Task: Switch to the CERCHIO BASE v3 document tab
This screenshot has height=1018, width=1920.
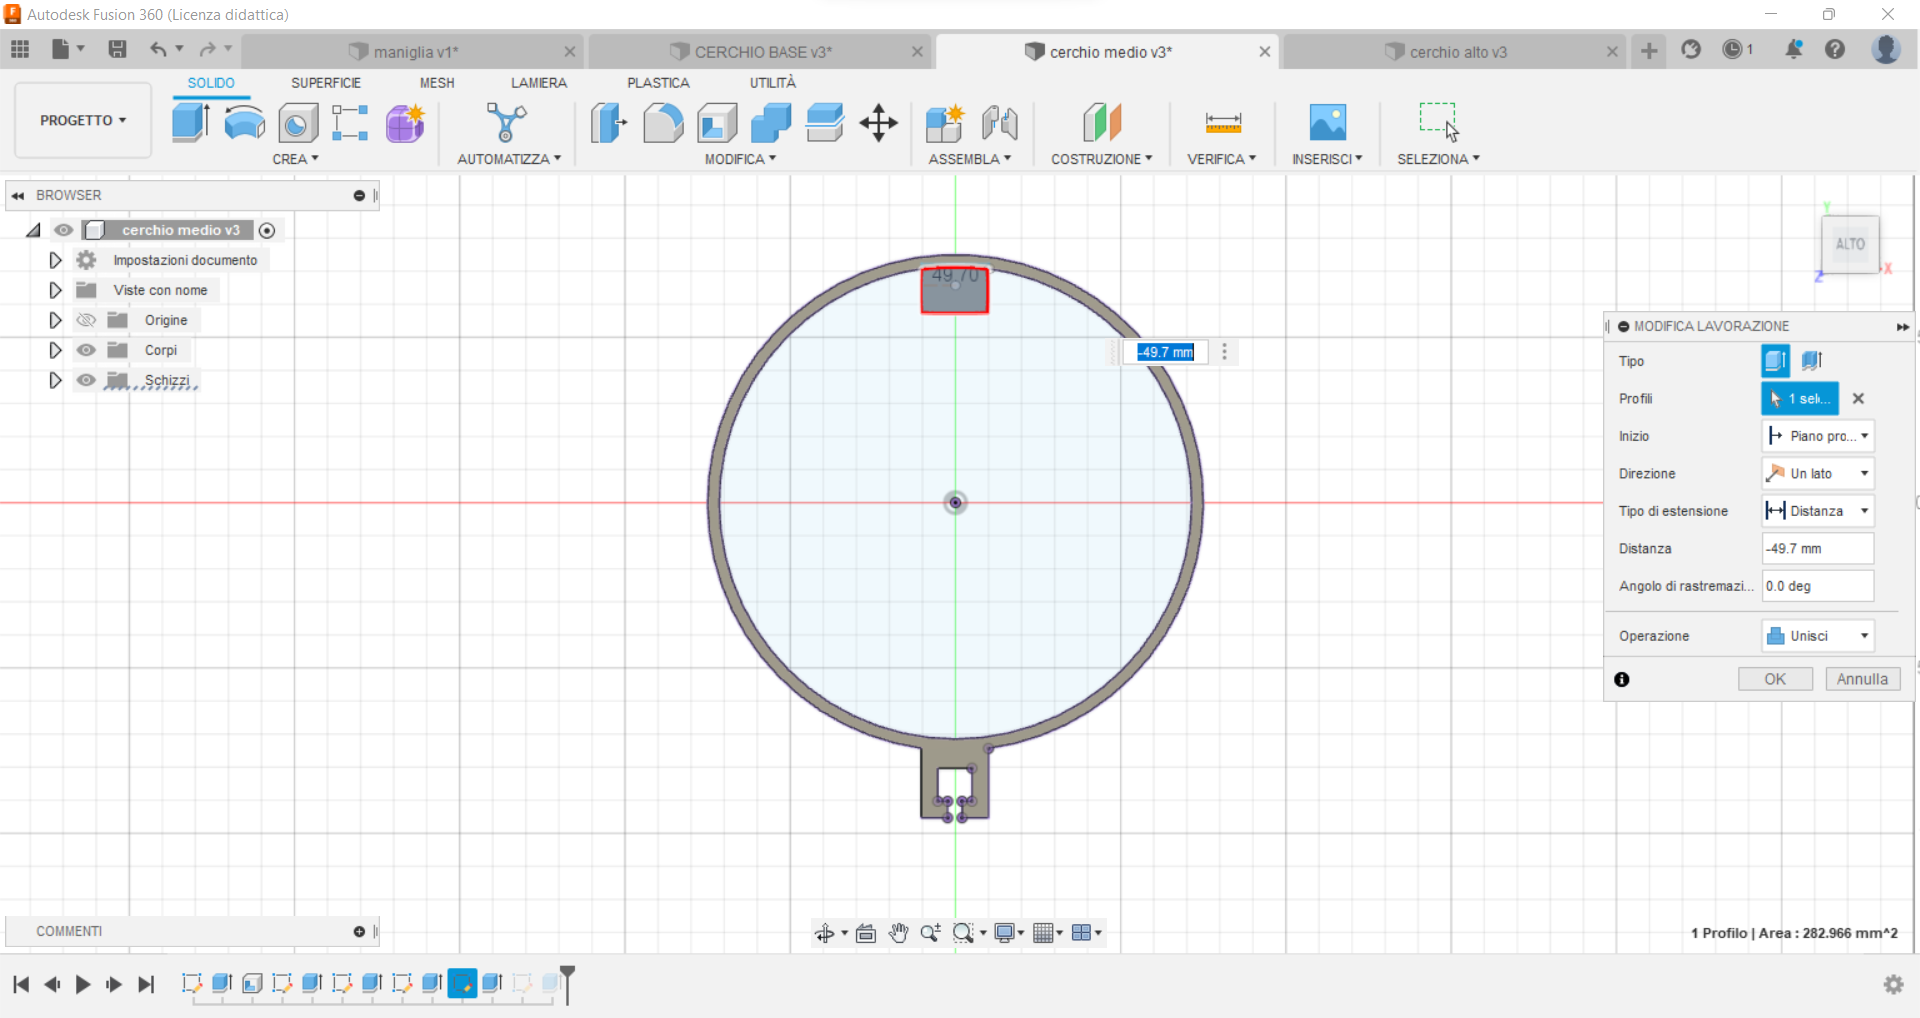Action: click(762, 51)
